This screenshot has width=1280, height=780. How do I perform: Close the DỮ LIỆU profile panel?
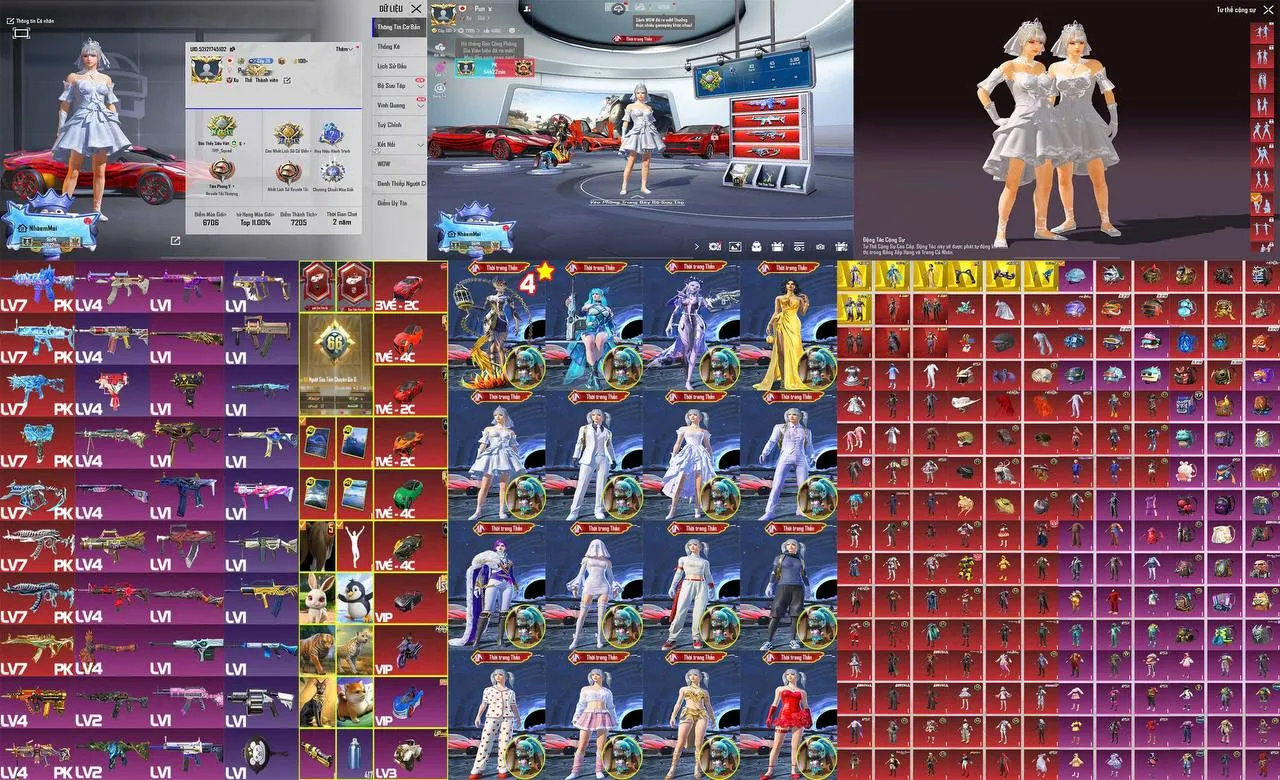[416, 8]
